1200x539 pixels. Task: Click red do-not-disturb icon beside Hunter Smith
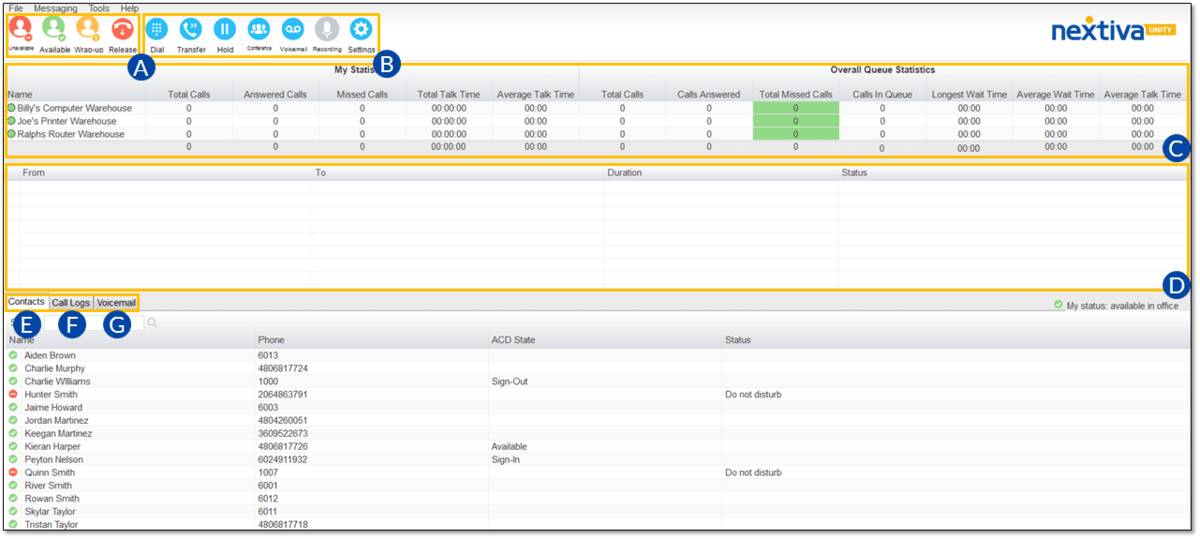point(13,394)
